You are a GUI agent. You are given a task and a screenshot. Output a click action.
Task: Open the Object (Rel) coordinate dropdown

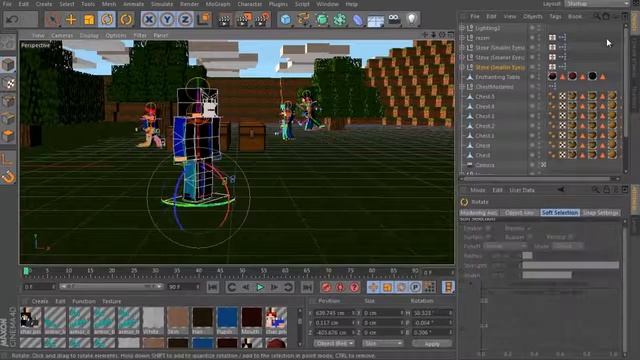334,343
